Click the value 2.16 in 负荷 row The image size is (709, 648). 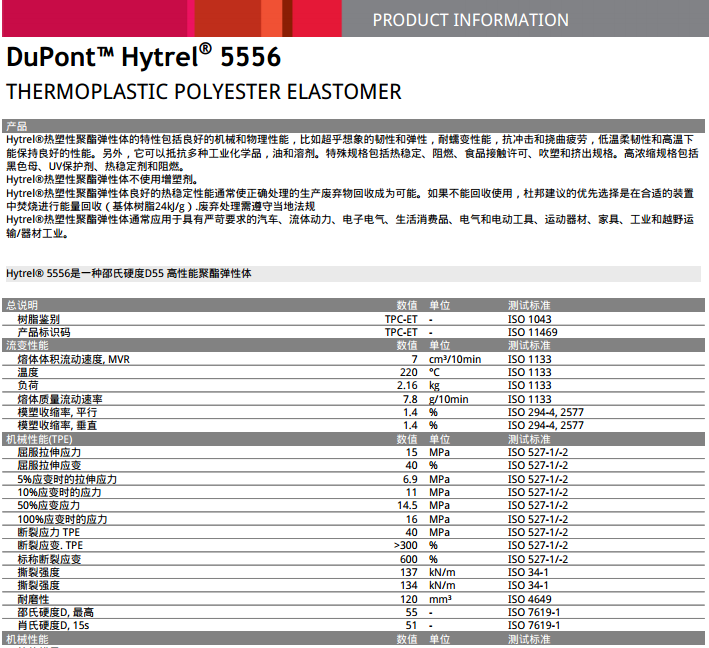click(407, 385)
